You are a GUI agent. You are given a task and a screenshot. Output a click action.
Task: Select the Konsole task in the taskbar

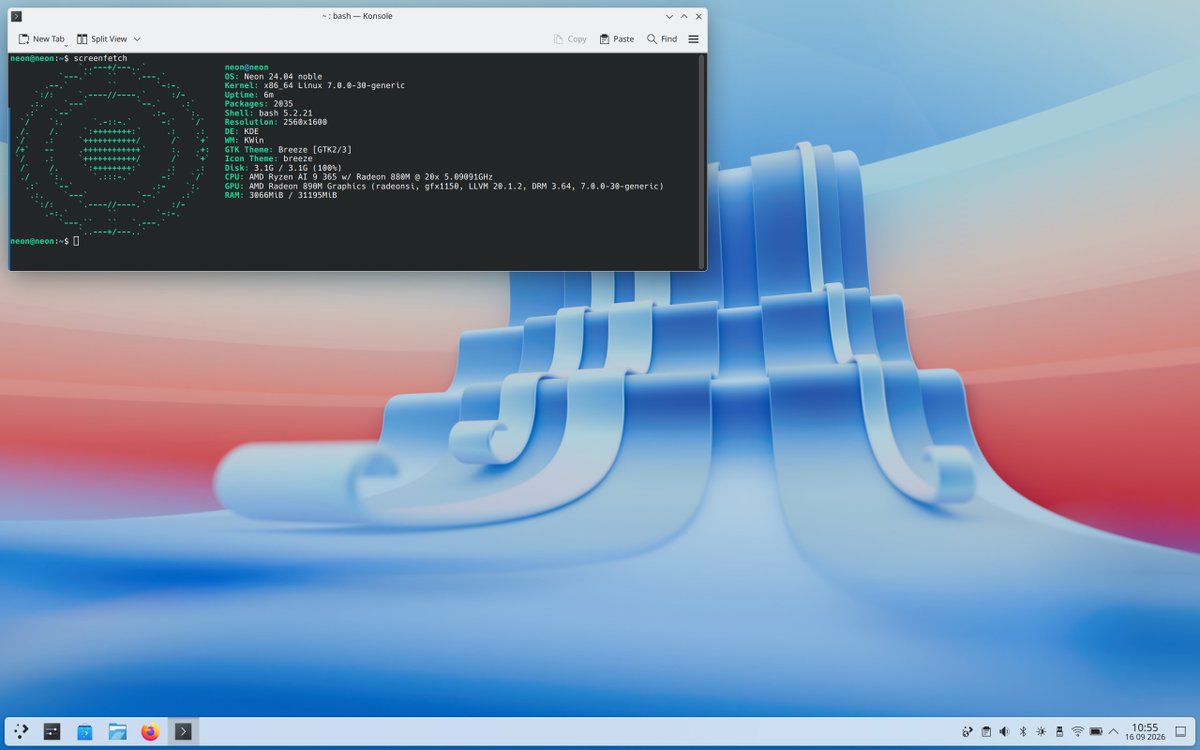pos(183,732)
